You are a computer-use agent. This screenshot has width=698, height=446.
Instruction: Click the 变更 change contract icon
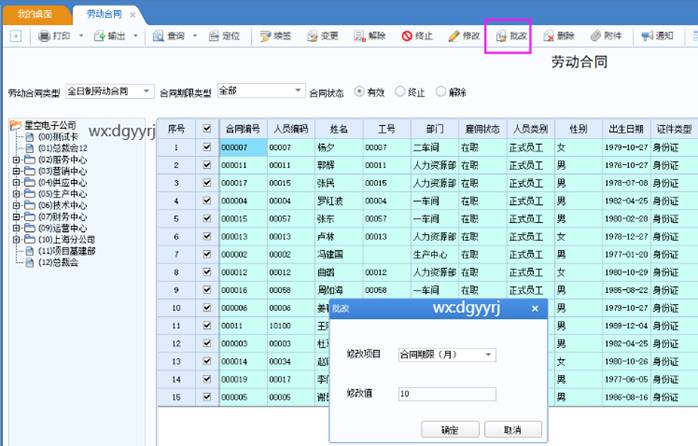pyautogui.click(x=313, y=36)
